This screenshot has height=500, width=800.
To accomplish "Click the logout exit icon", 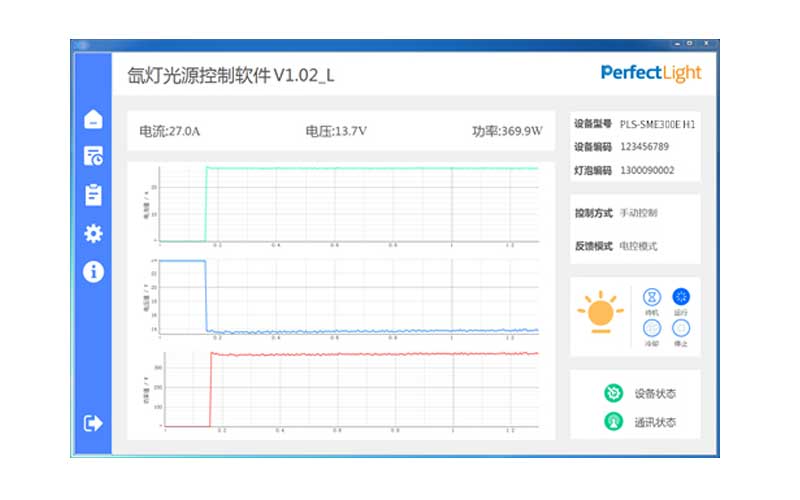I will point(93,423).
